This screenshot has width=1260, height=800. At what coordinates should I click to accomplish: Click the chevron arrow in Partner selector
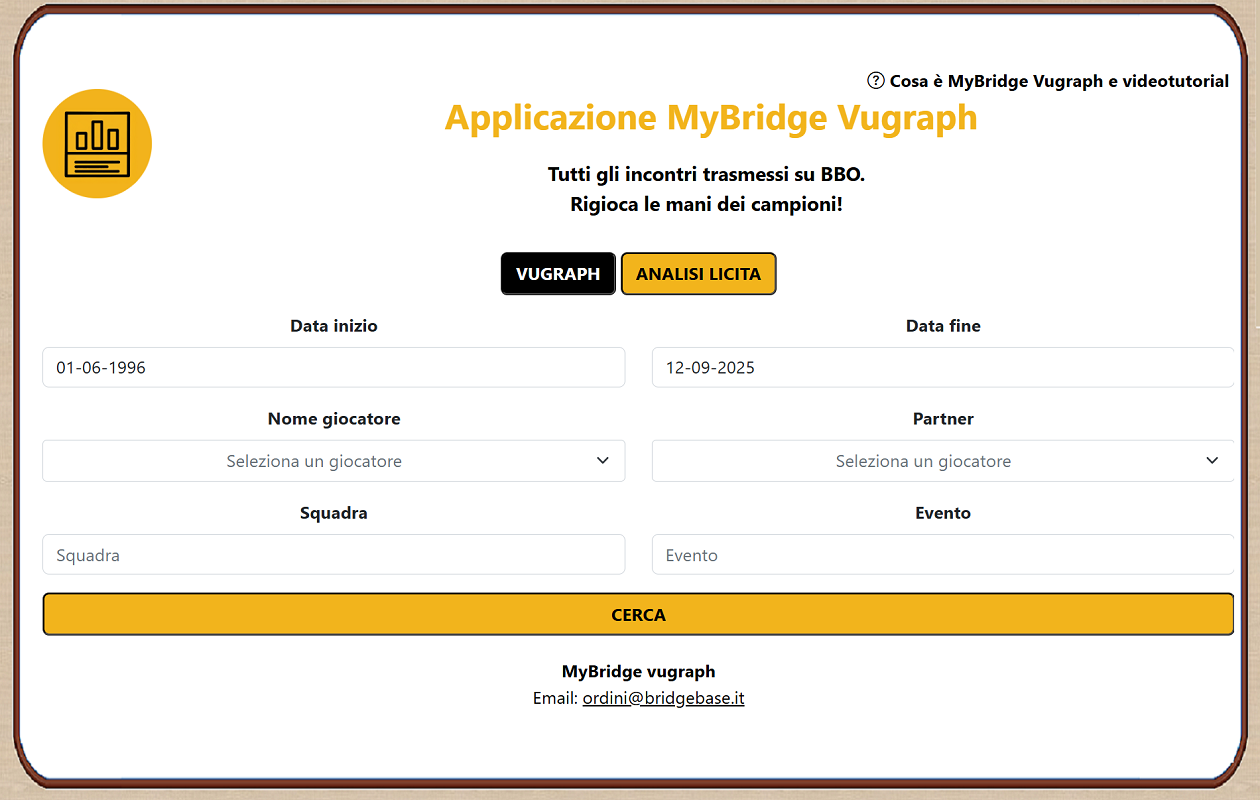[x=1212, y=461]
